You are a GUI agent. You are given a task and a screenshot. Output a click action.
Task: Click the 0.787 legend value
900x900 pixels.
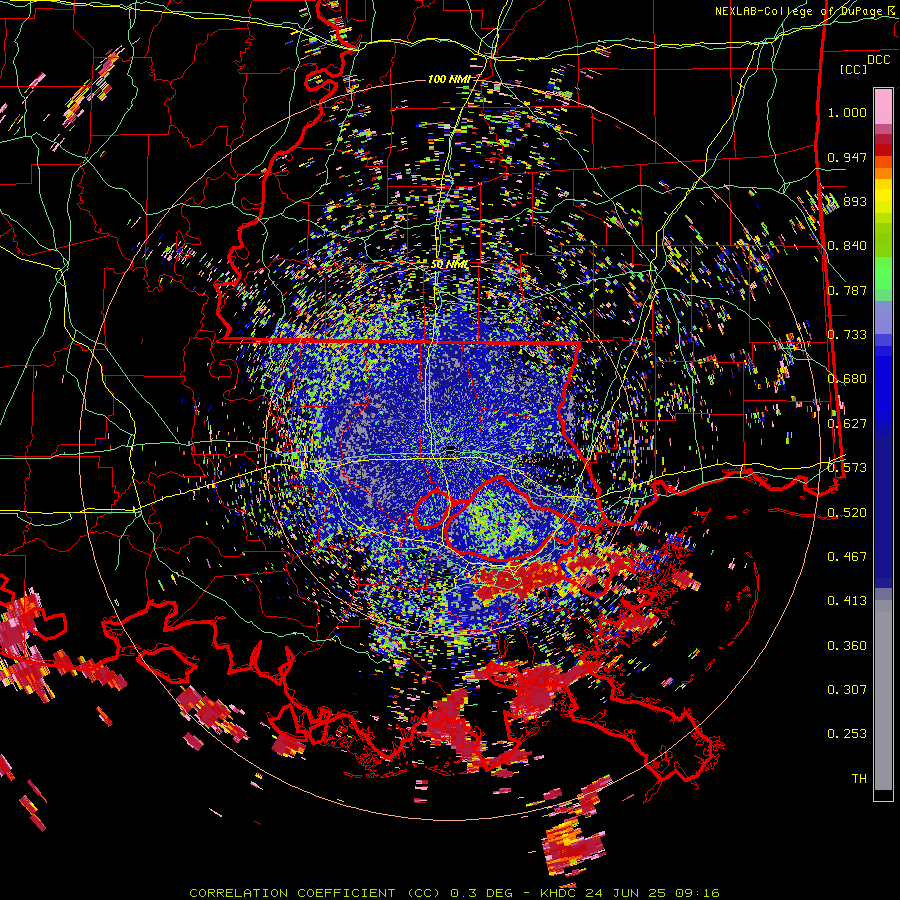[x=847, y=290]
